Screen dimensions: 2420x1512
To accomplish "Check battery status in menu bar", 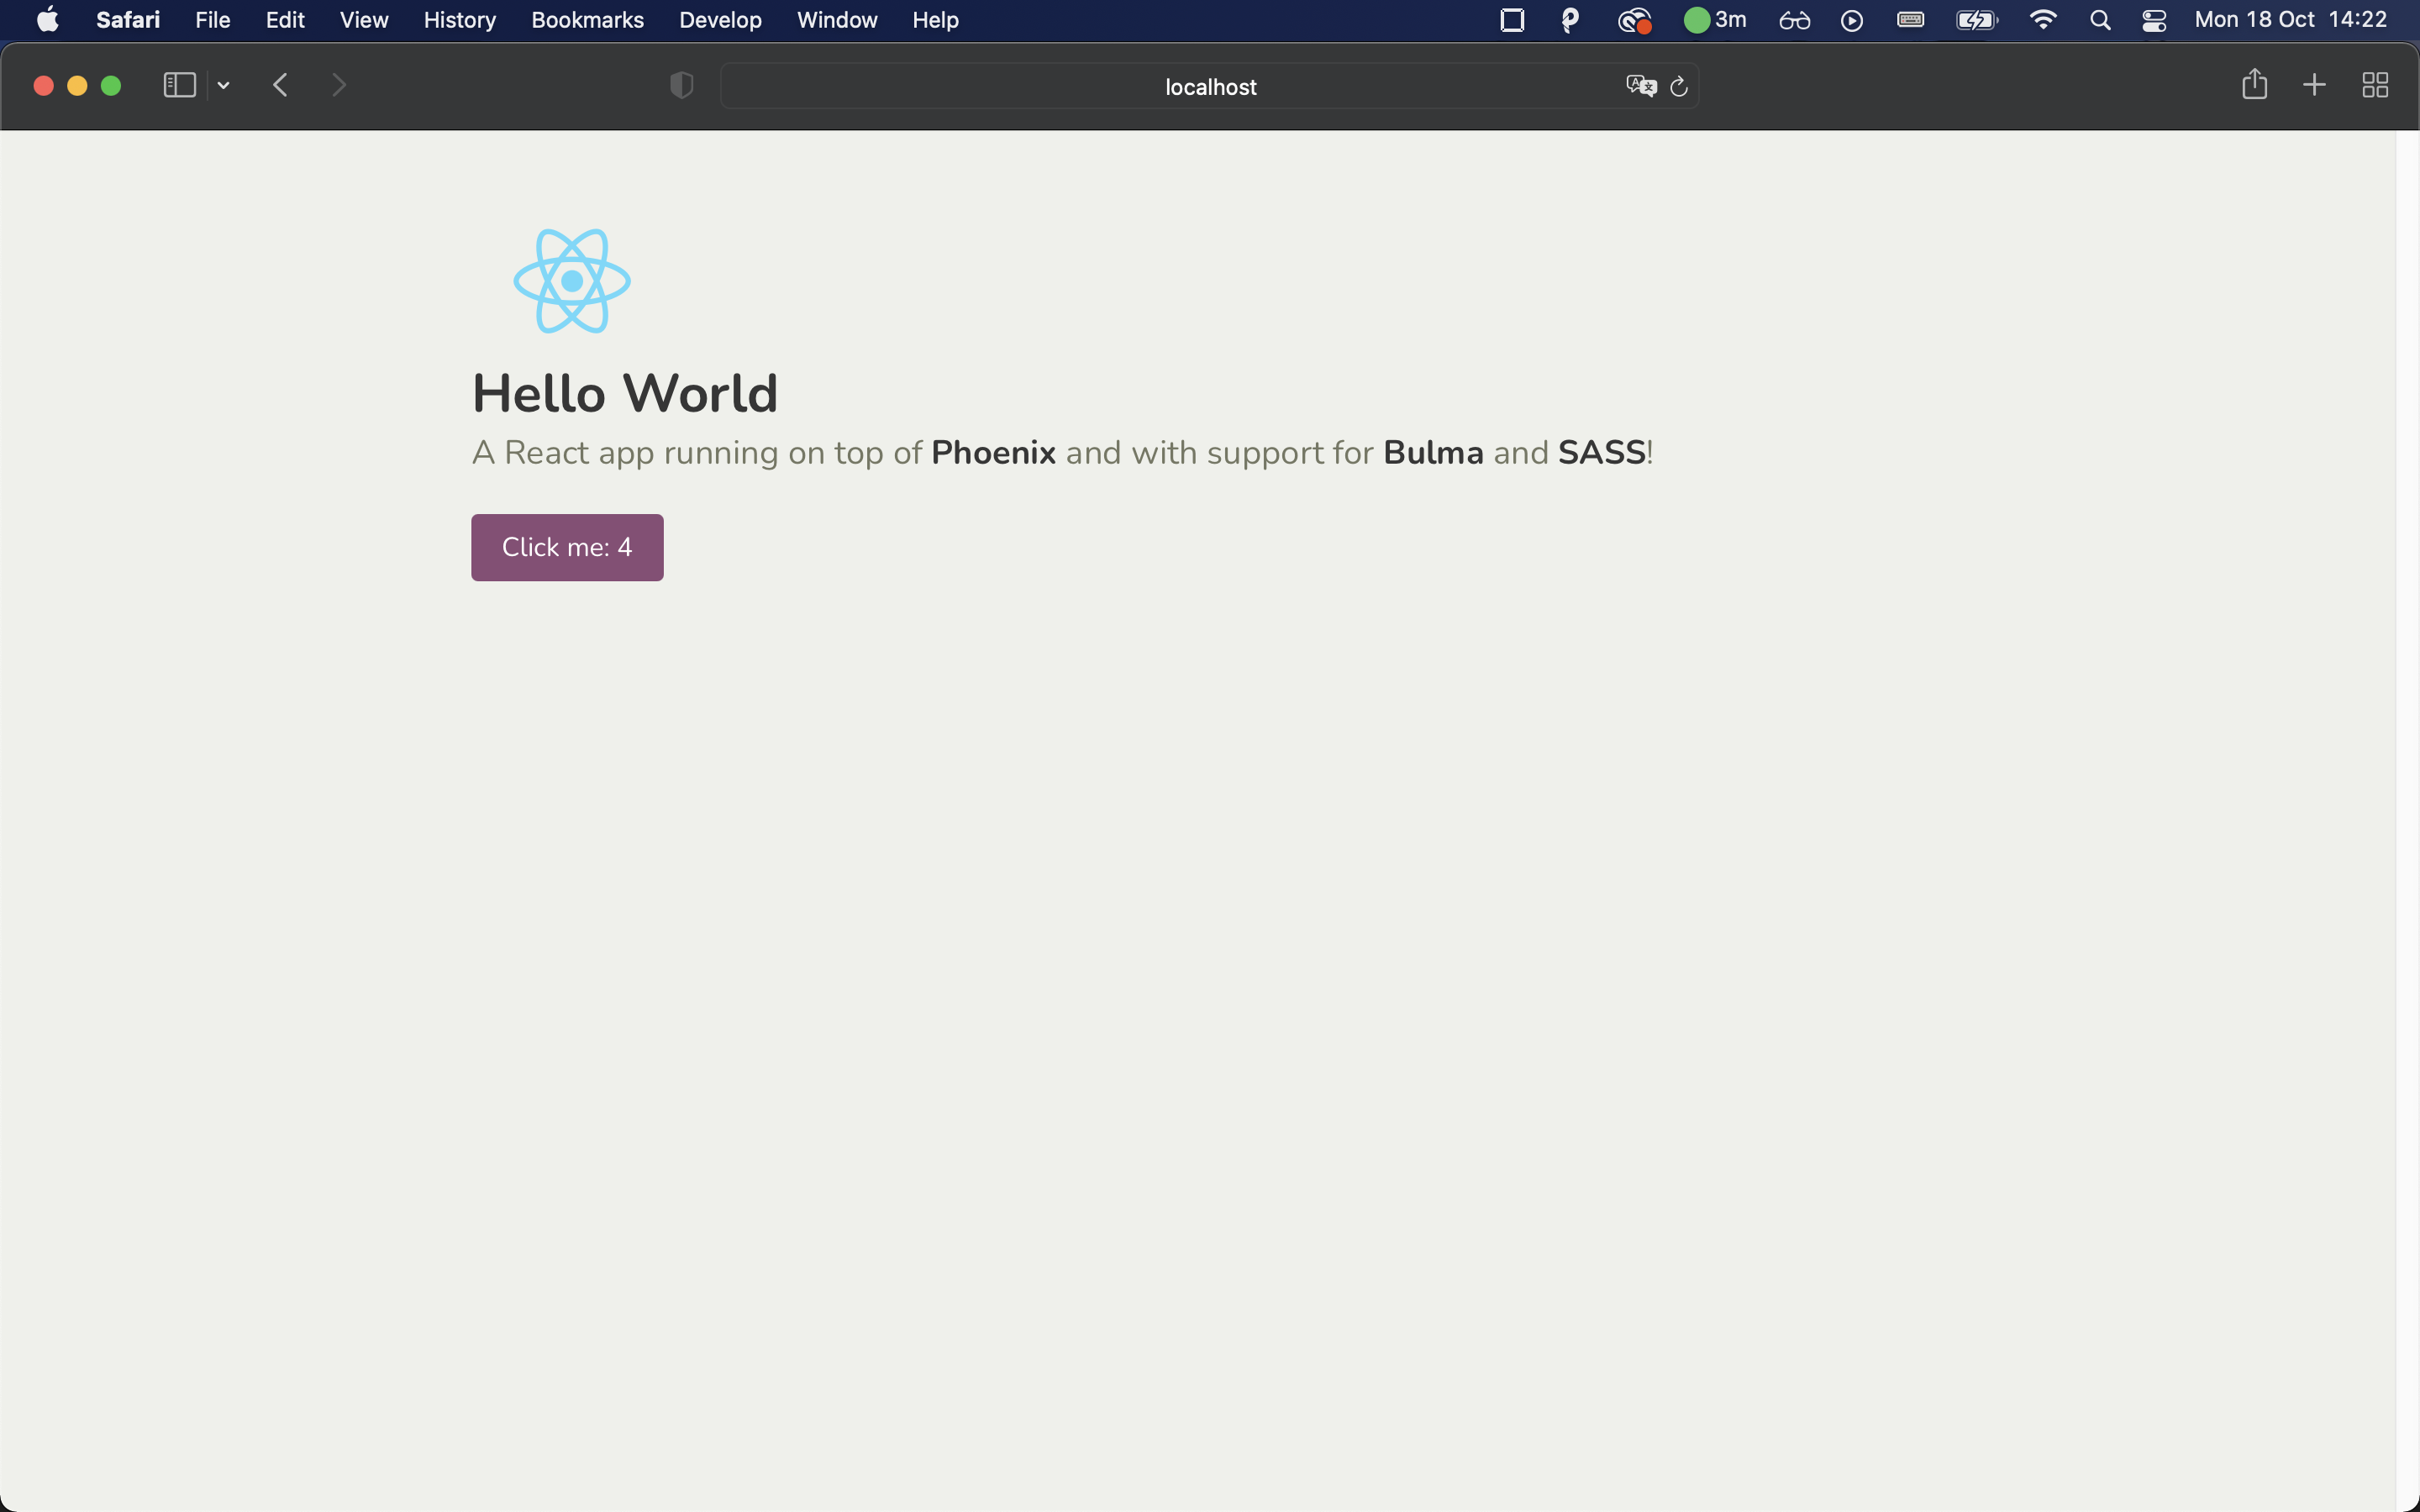I will point(1975,19).
